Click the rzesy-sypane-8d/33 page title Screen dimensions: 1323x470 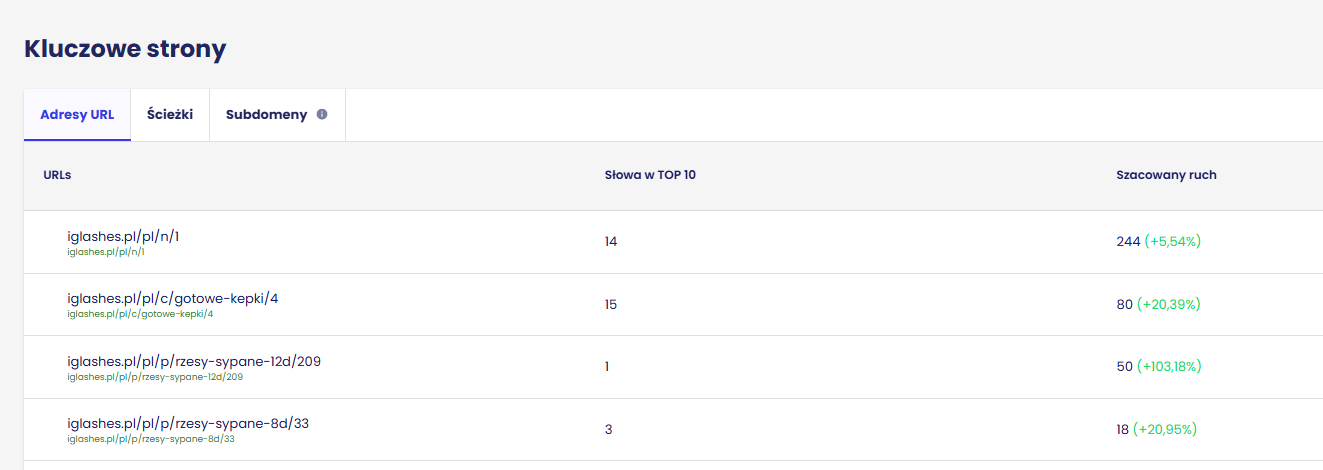click(x=188, y=423)
